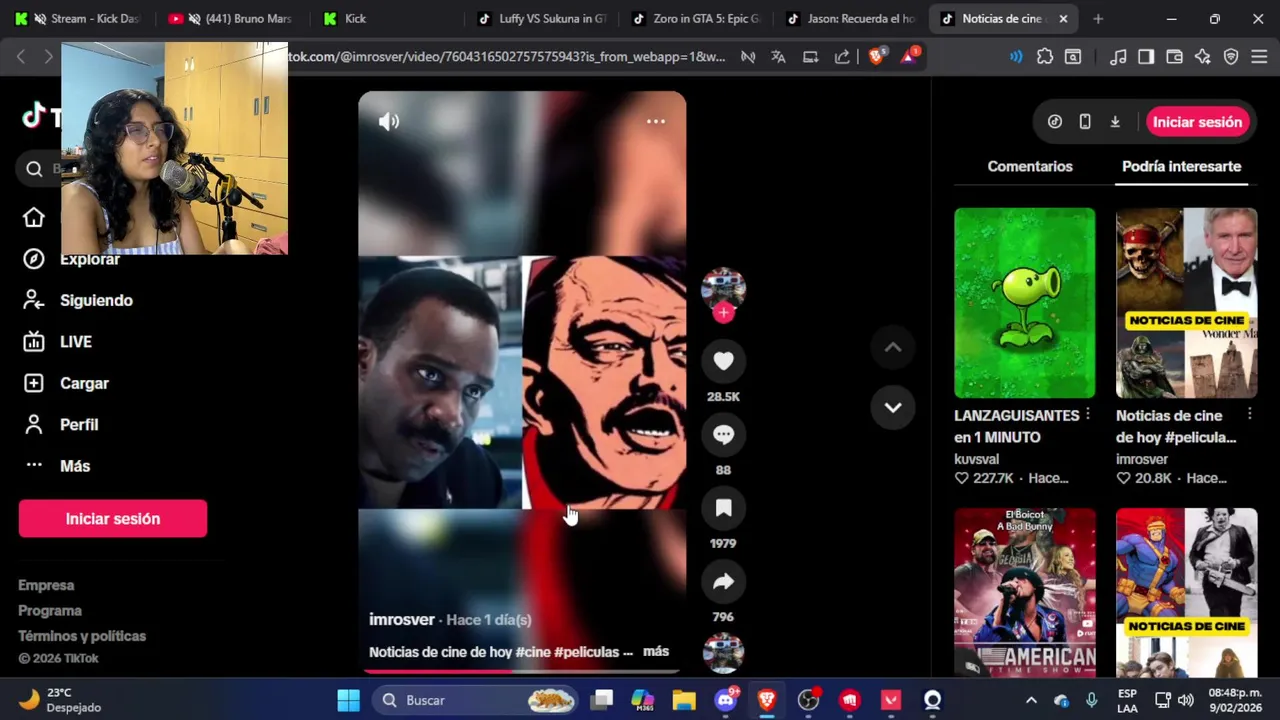This screenshot has height=720, width=1280.
Task: Open the Brave Wallet icon
Action: pyautogui.click(x=1174, y=57)
